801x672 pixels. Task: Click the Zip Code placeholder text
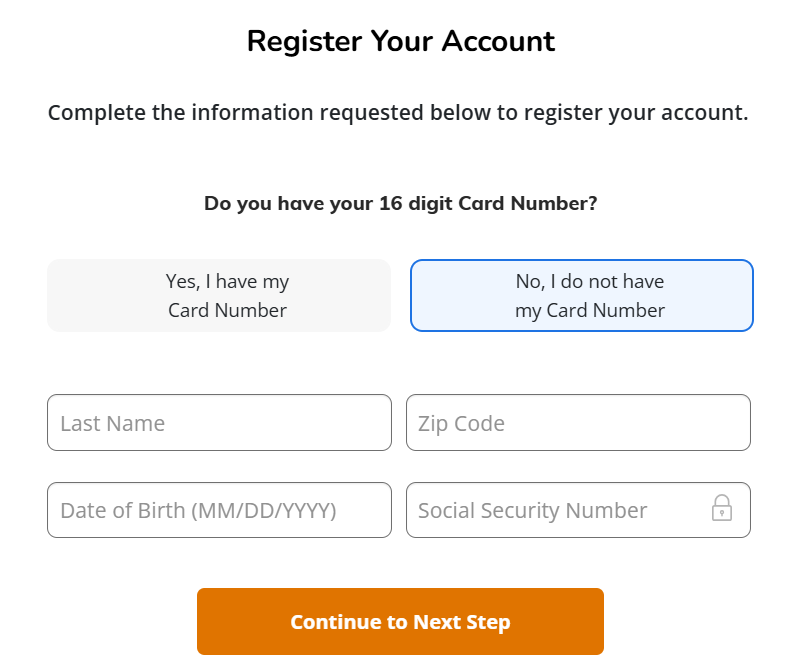[462, 423]
